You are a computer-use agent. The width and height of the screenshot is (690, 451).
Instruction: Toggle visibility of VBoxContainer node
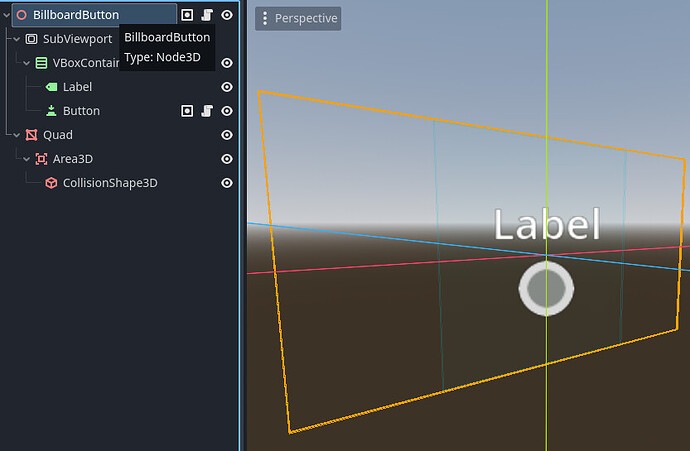pyautogui.click(x=227, y=63)
